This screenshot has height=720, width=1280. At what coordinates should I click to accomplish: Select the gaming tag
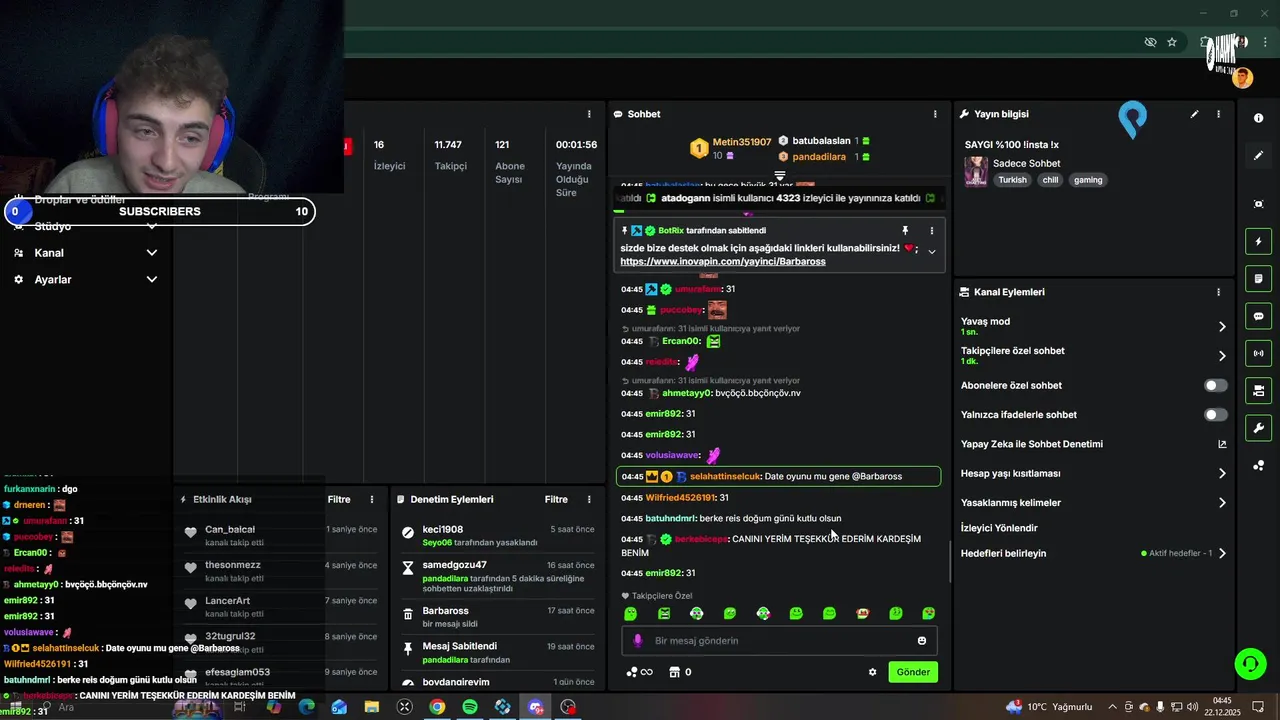click(1088, 180)
